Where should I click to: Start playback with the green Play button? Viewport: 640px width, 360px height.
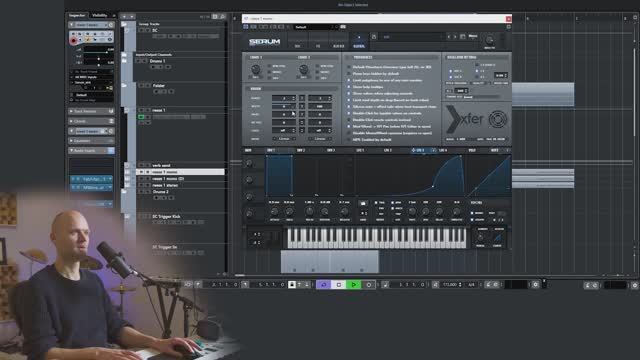(353, 284)
